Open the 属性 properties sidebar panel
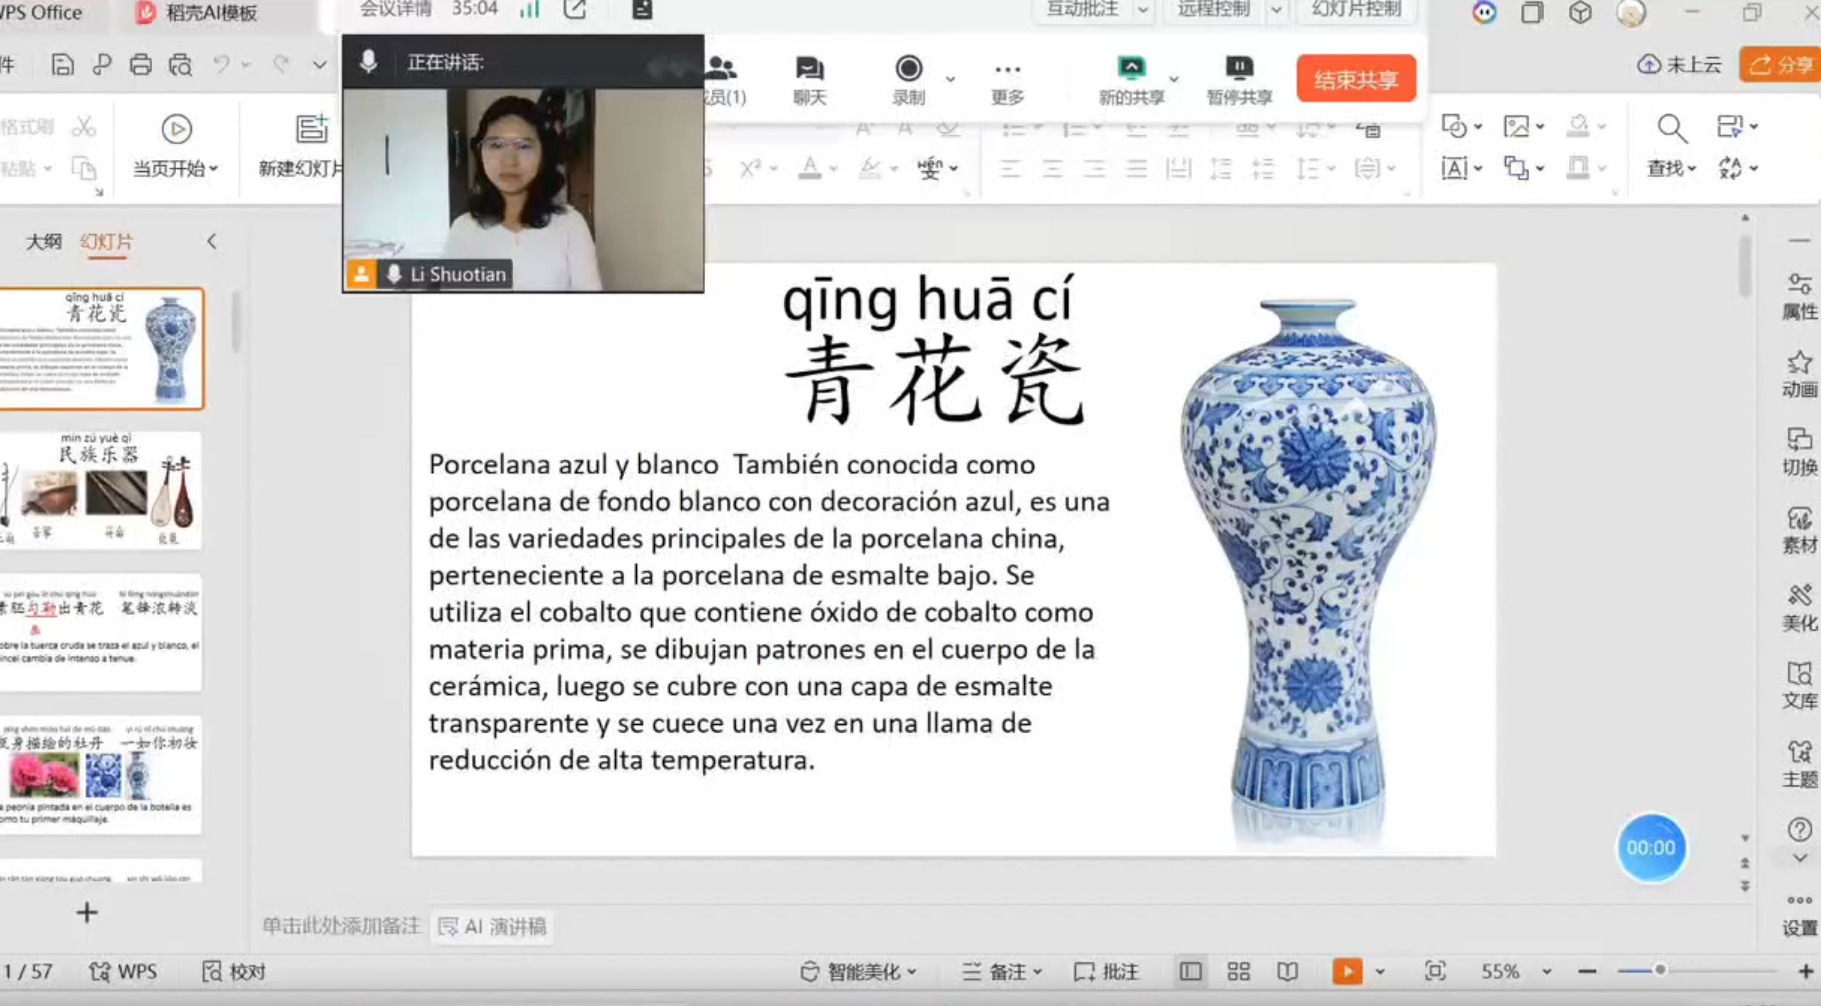The image size is (1821, 1006). 1799,296
